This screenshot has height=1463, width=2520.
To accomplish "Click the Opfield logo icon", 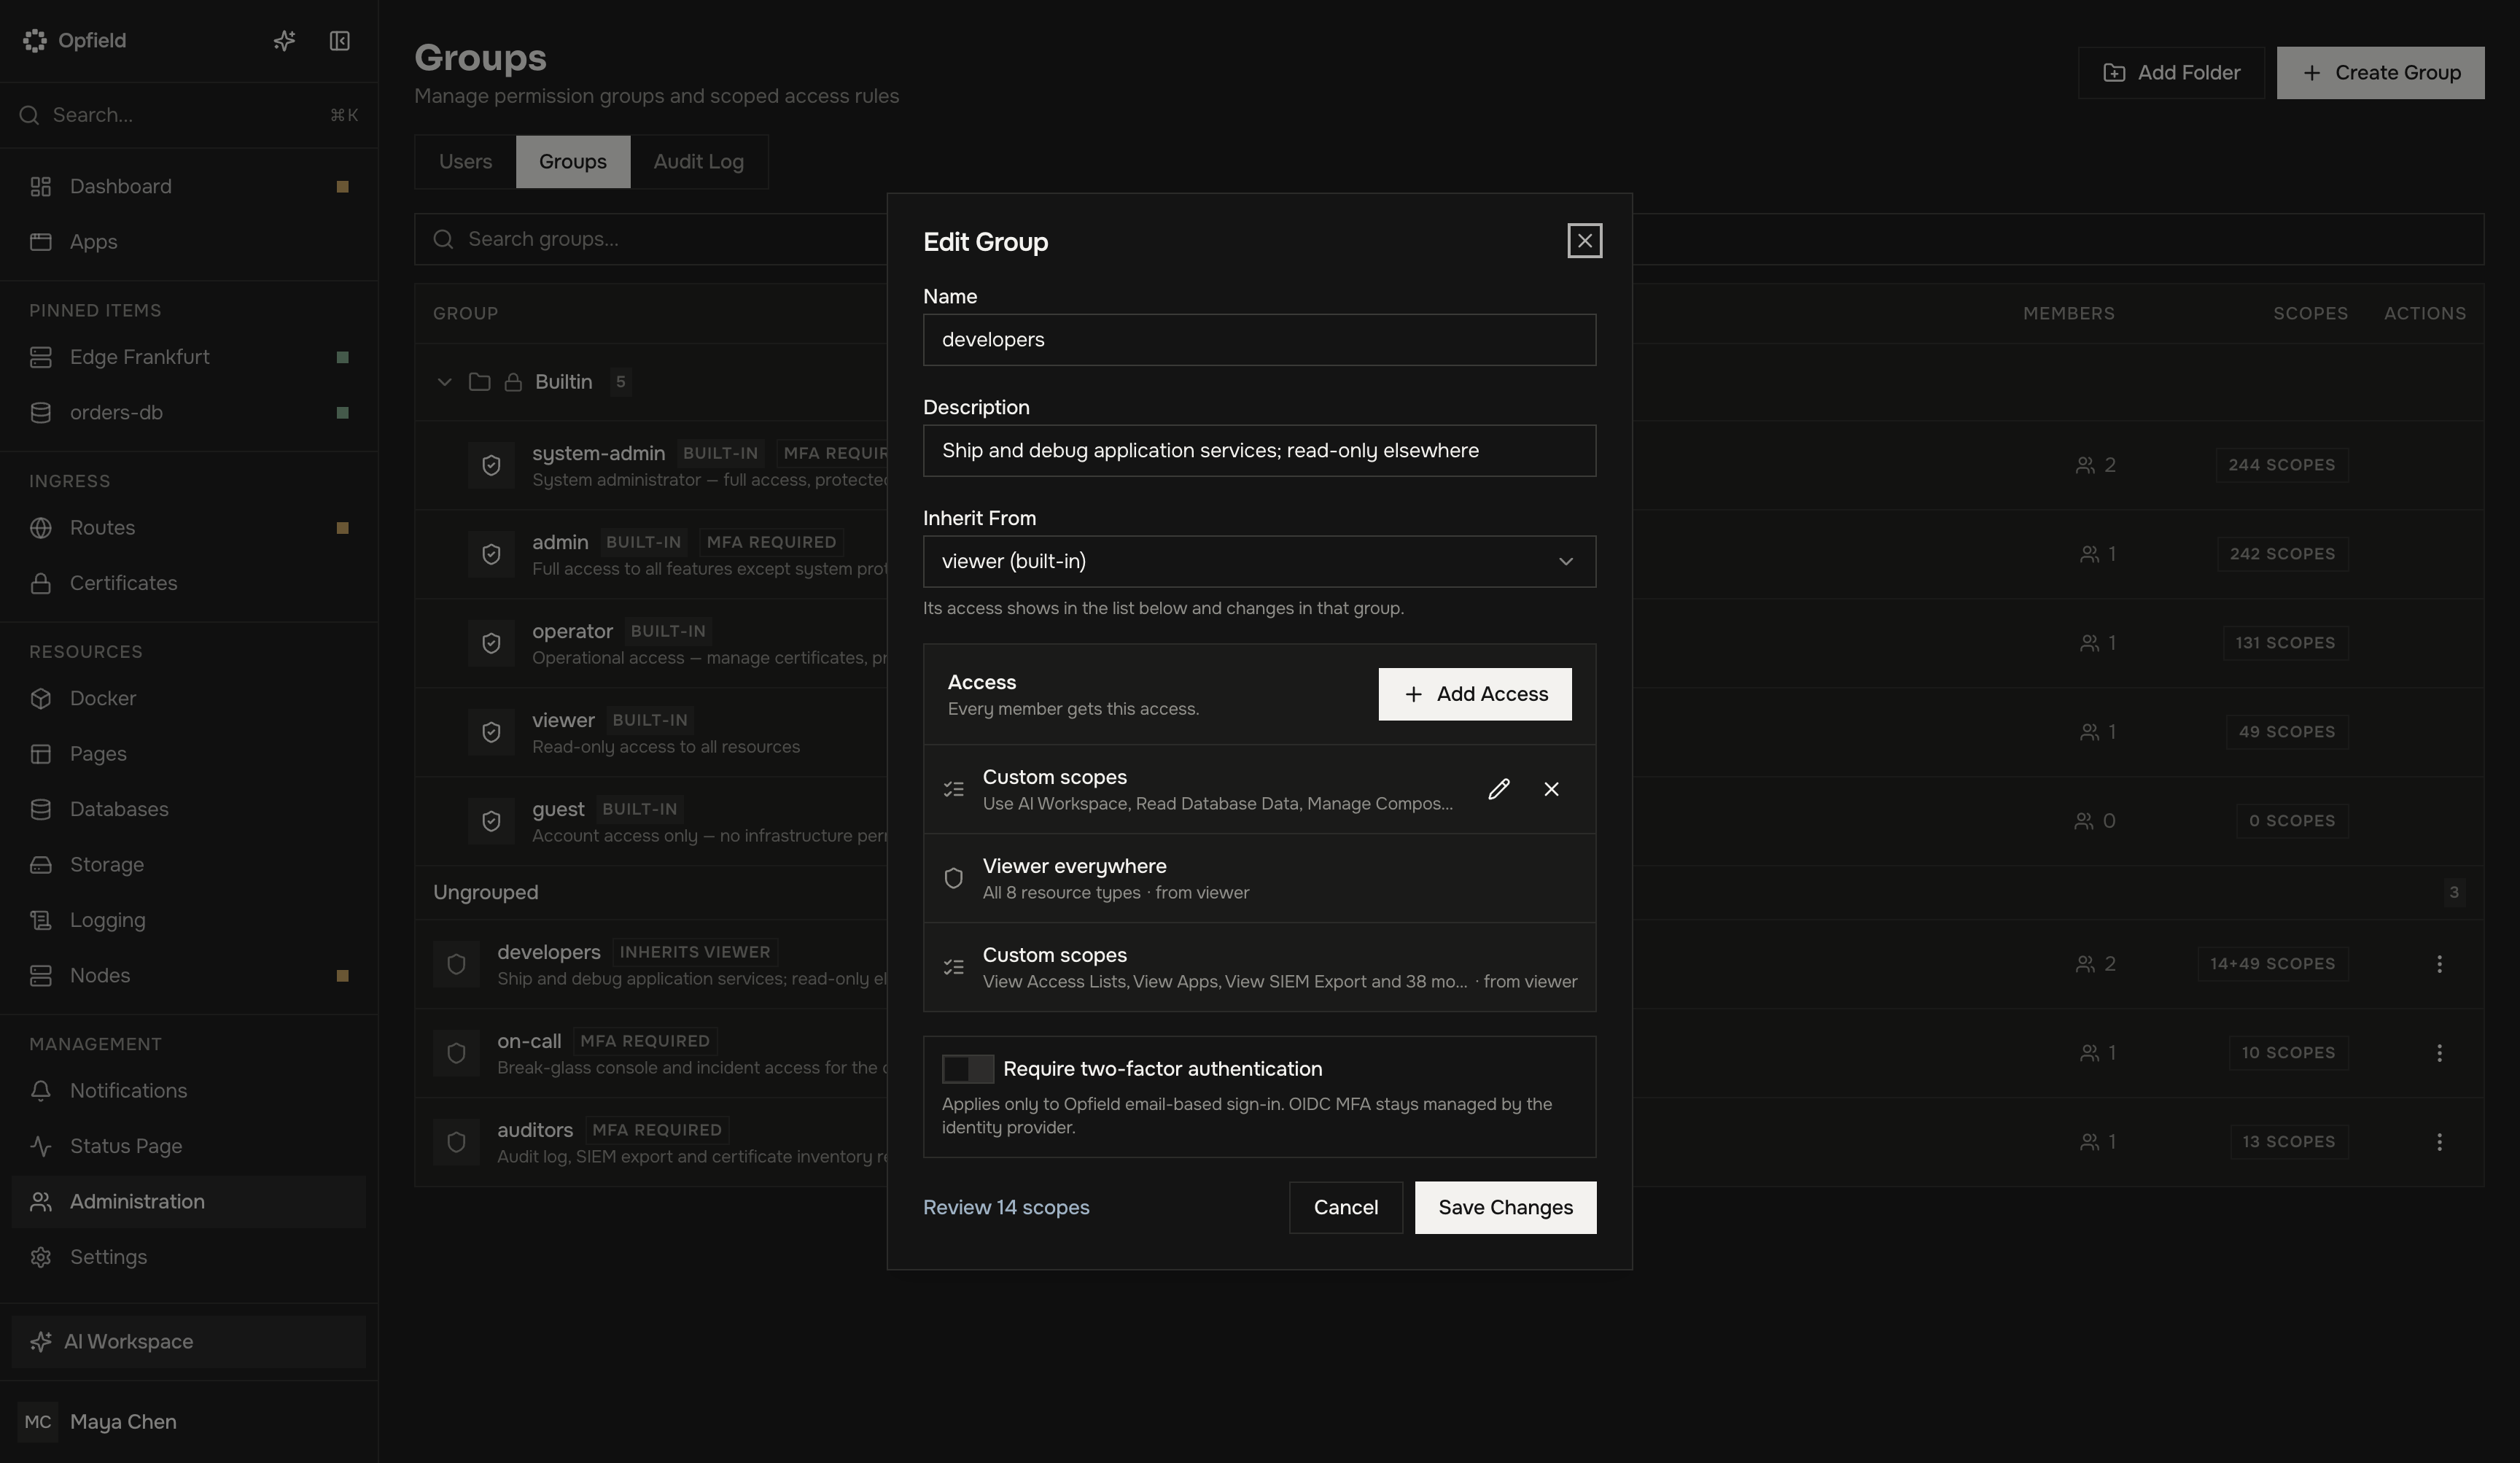I will tap(35, 40).
